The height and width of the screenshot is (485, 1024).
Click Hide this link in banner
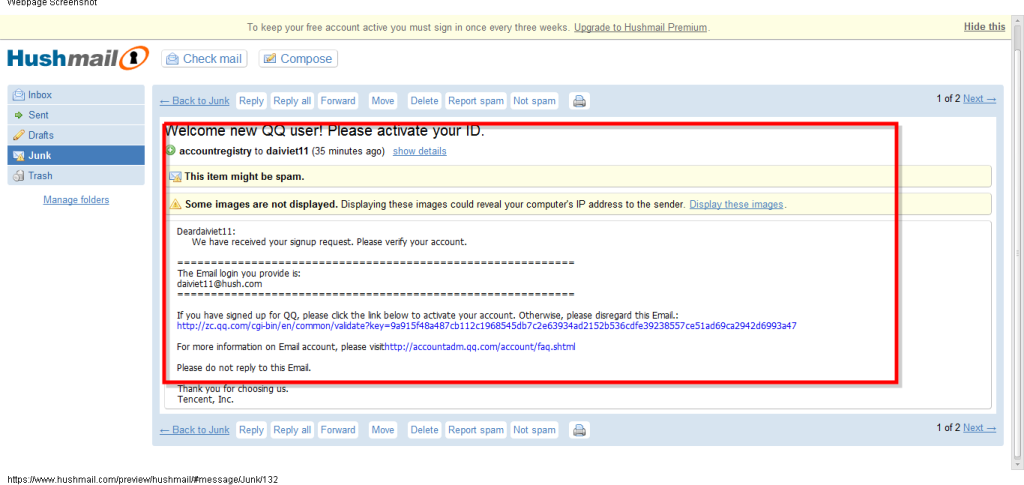point(984,27)
